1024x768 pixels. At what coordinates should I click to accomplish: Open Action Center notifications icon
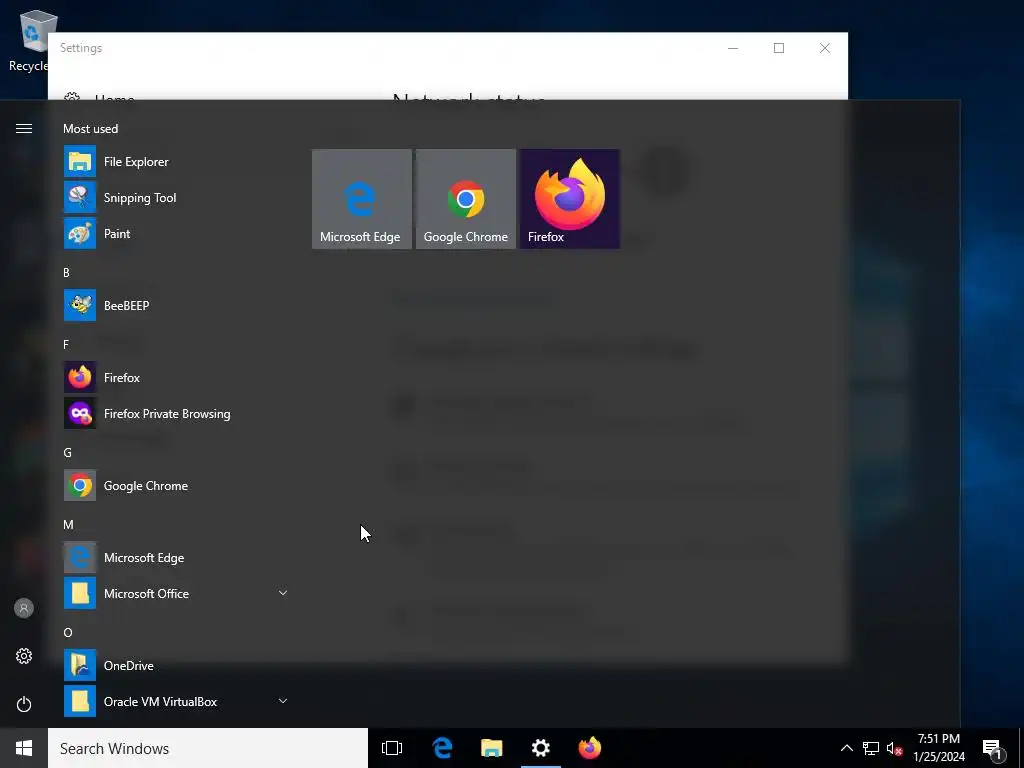coord(993,750)
